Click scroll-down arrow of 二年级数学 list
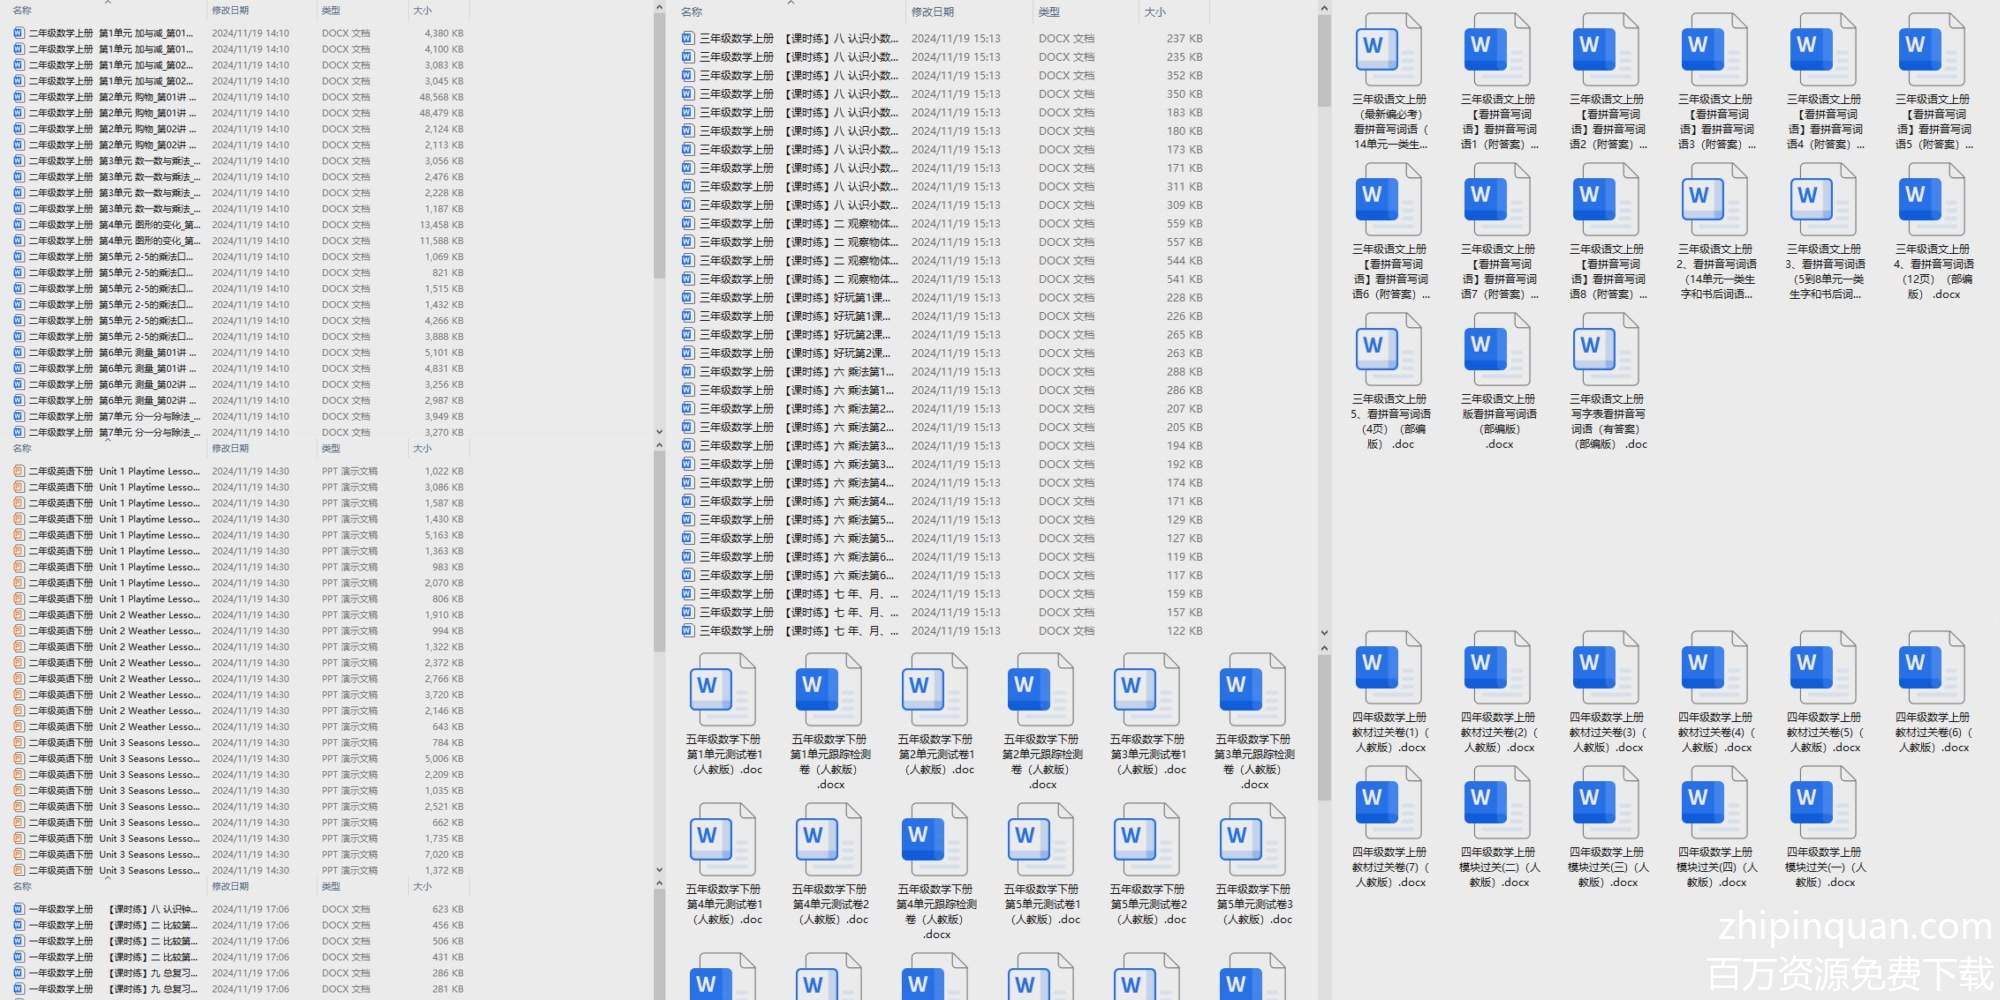 pos(659,432)
